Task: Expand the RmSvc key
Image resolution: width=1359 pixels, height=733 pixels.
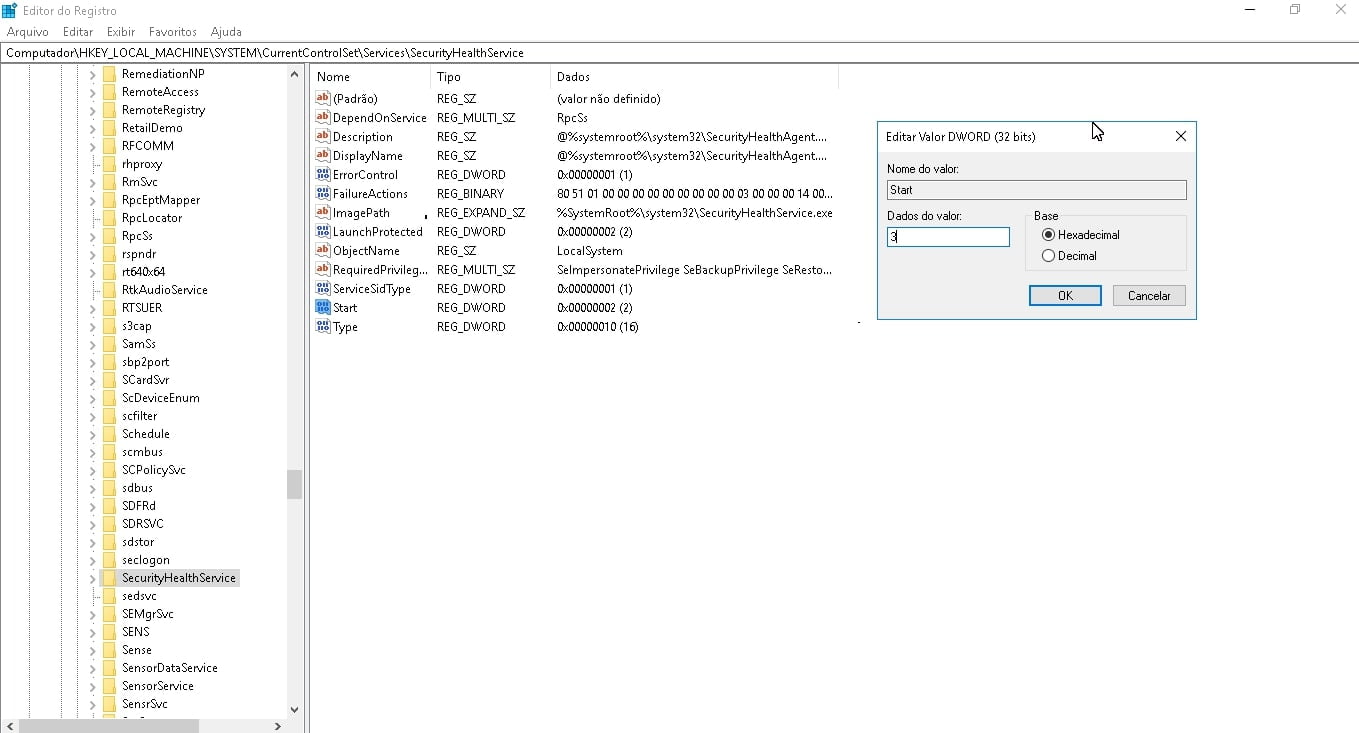Action: (92, 182)
